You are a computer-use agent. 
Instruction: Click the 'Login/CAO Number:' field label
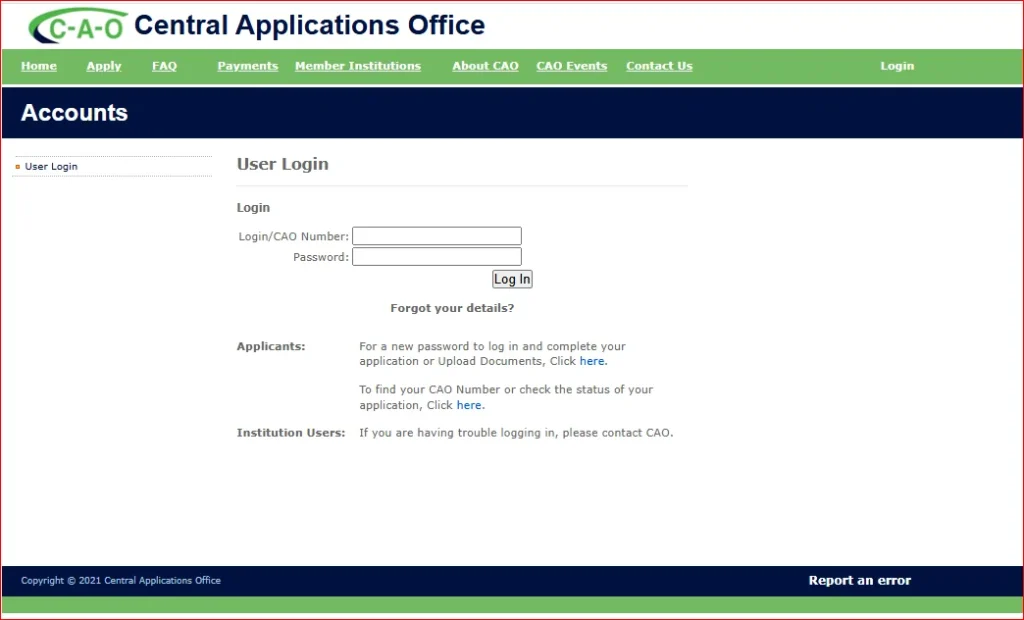(293, 237)
